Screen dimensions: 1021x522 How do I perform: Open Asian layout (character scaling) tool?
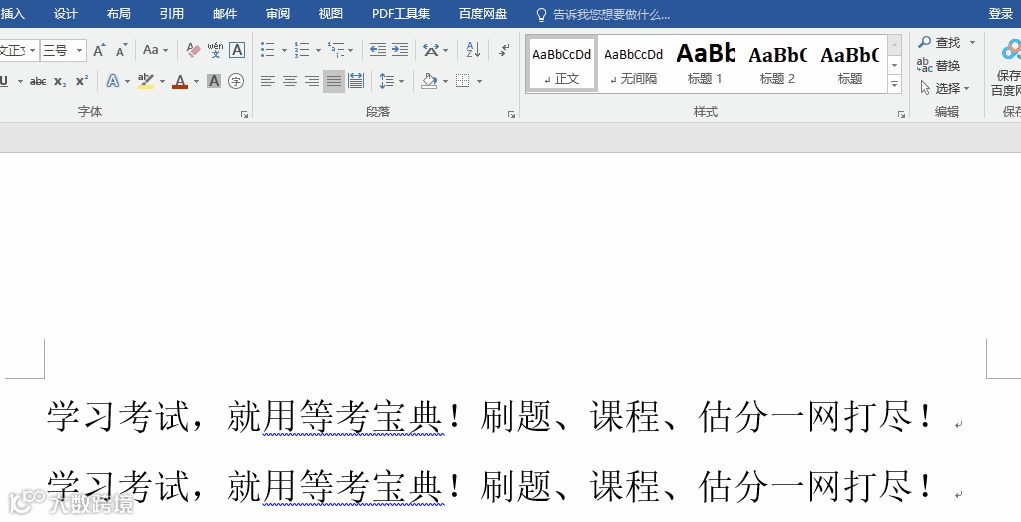coord(431,50)
